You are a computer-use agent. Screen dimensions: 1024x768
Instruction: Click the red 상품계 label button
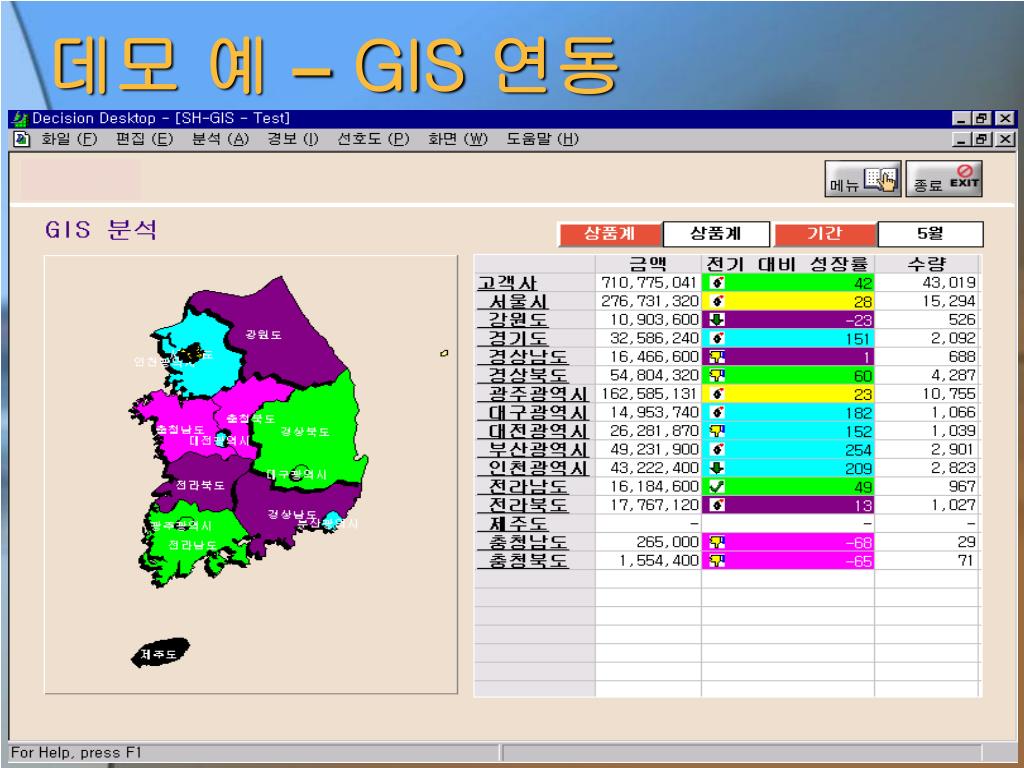click(x=609, y=234)
